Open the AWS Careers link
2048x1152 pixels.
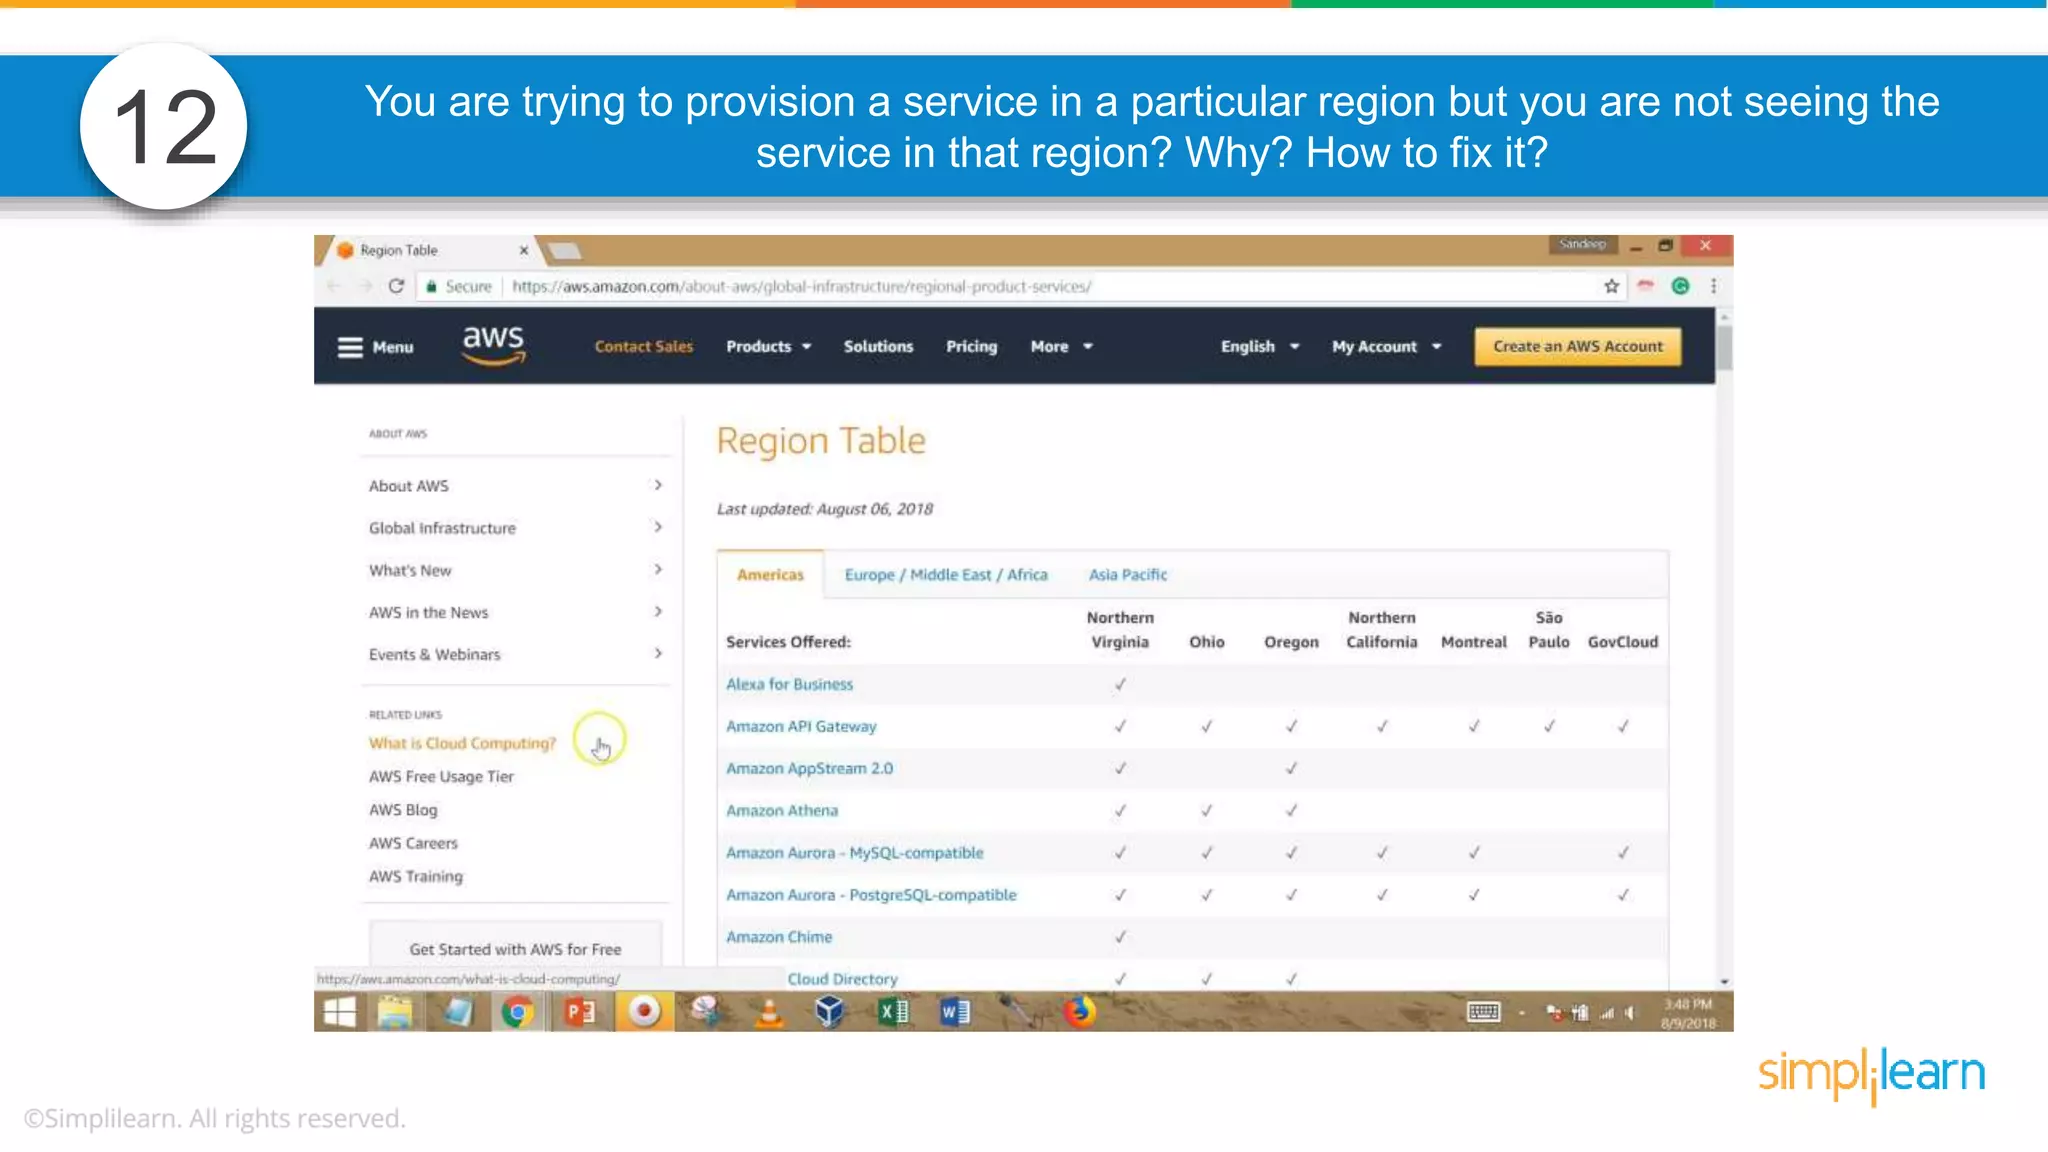(x=413, y=843)
